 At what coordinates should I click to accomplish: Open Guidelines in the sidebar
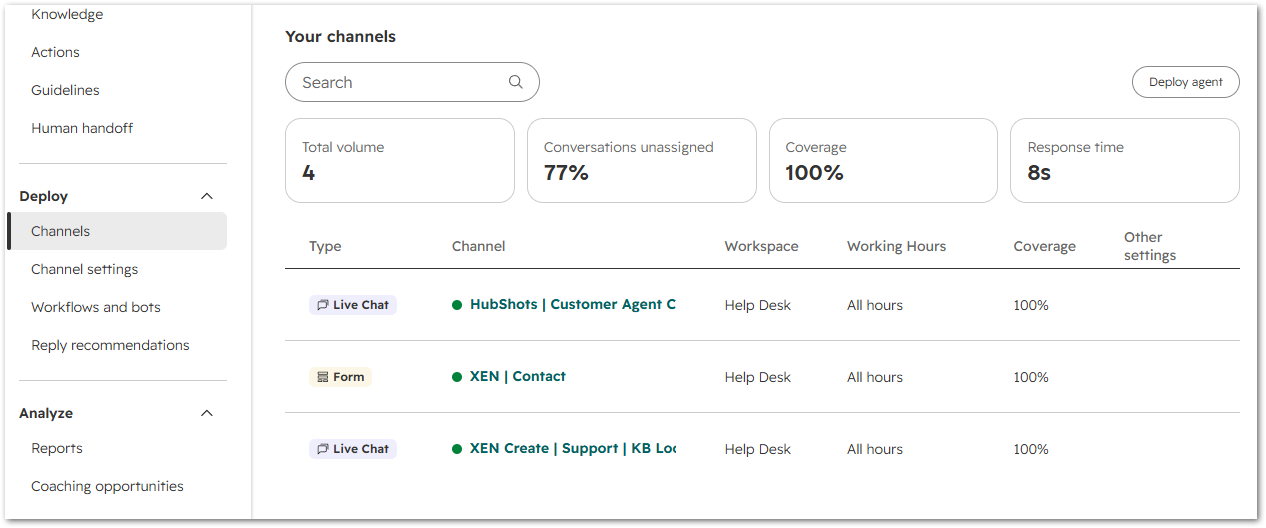[x=65, y=90]
